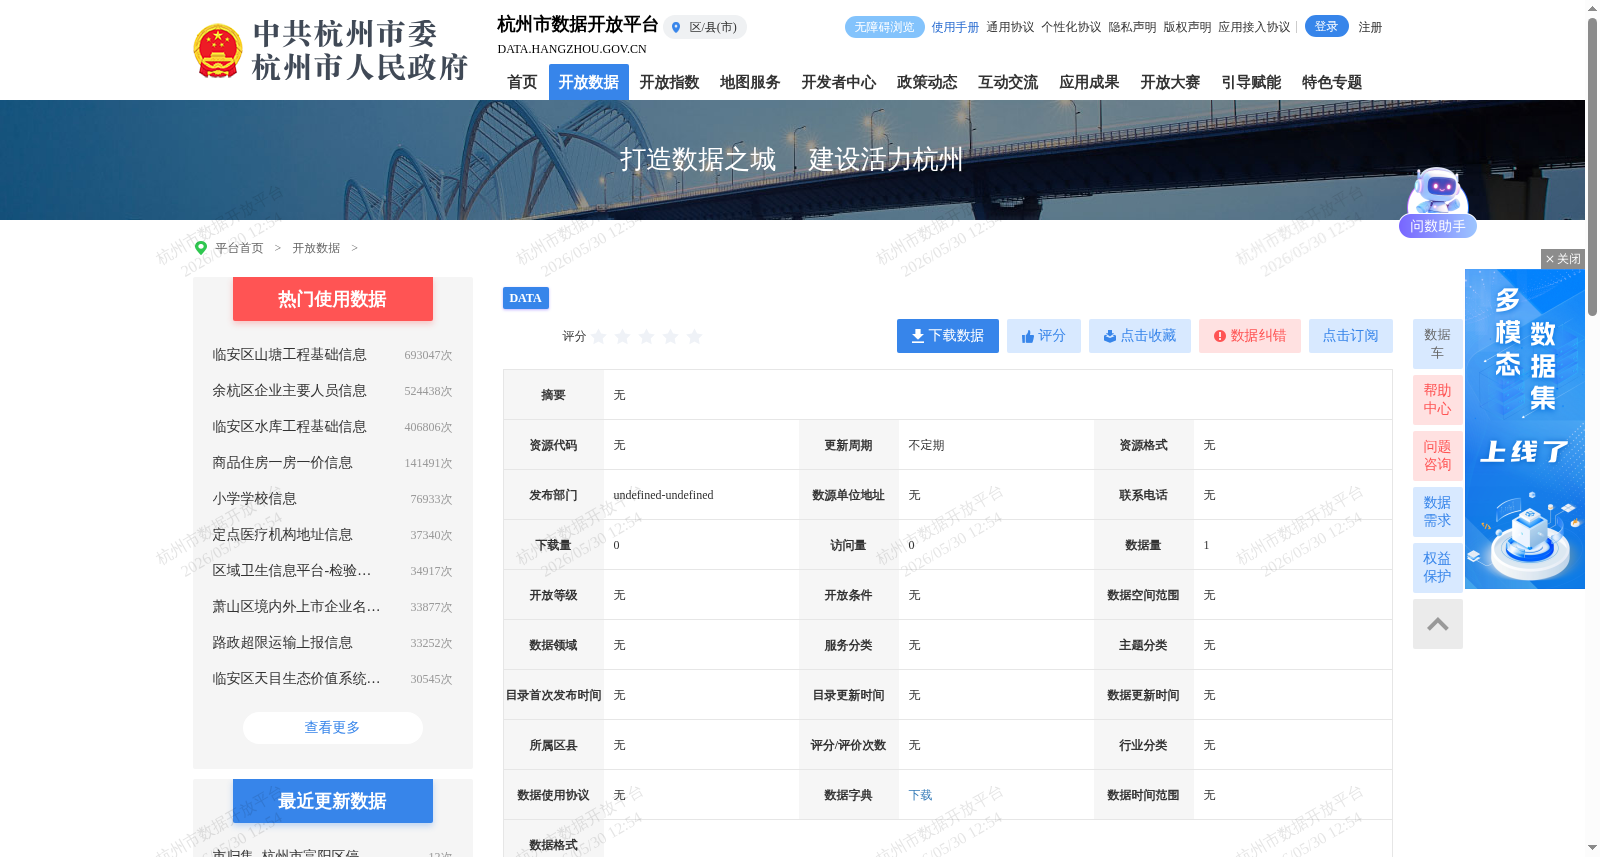Open 萧山区境内外上市企业 dataset
This screenshot has height=857, width=1600.
296,607
